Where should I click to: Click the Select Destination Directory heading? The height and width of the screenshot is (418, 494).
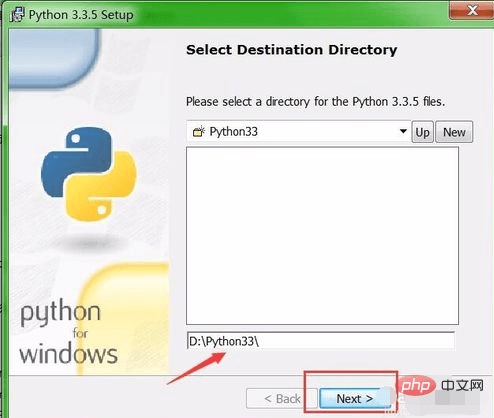[292, 50]
